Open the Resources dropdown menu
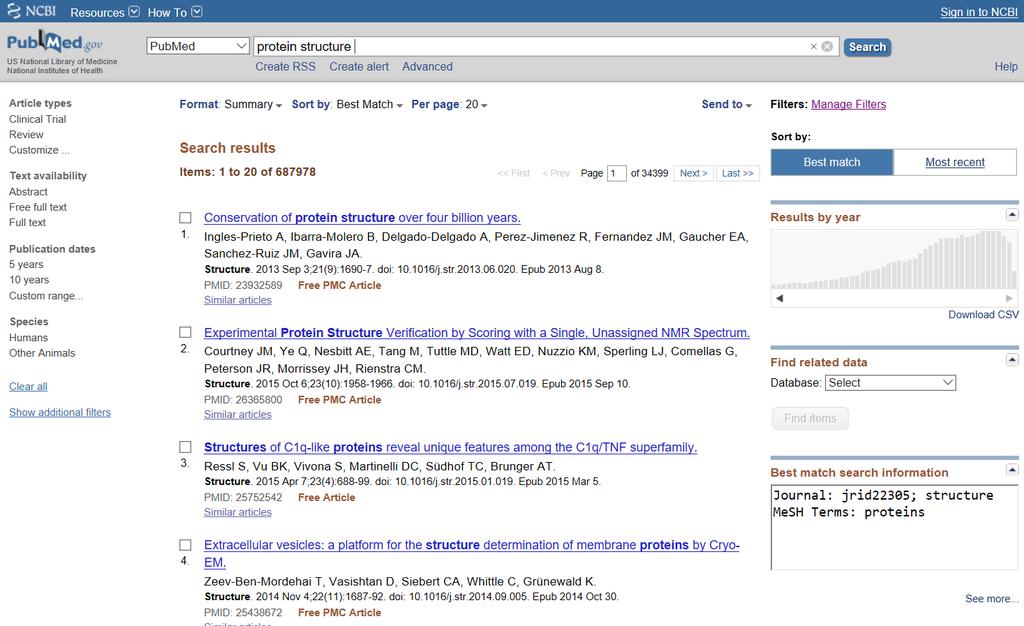 click(104, 12)
